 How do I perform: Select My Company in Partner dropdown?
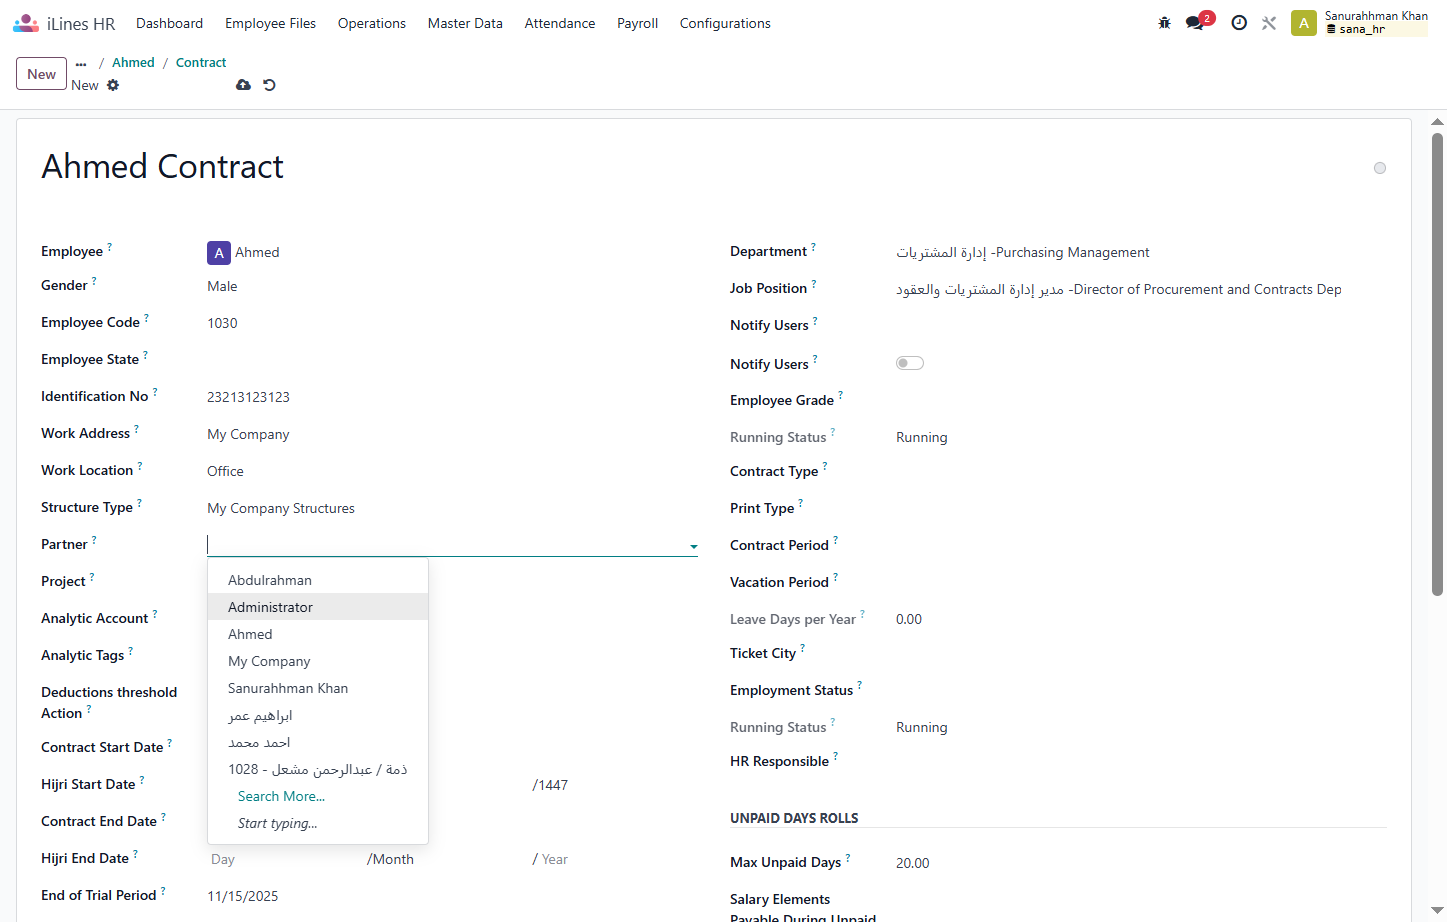(318, 661)
